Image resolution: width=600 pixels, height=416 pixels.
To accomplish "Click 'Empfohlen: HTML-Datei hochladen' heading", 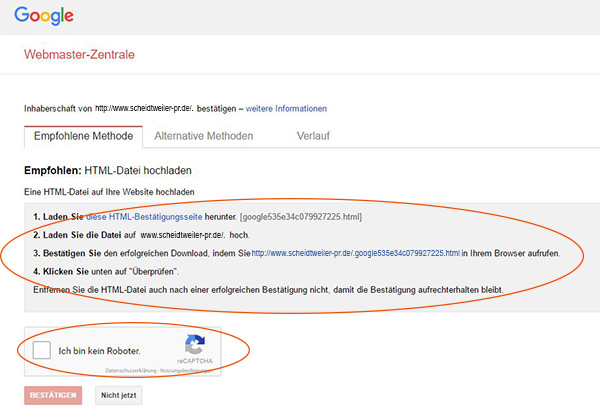I will (x=108, y=170).
